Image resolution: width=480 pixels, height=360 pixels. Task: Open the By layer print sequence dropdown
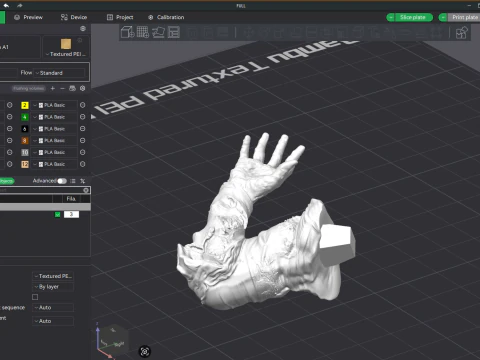(x=53, y=287)
